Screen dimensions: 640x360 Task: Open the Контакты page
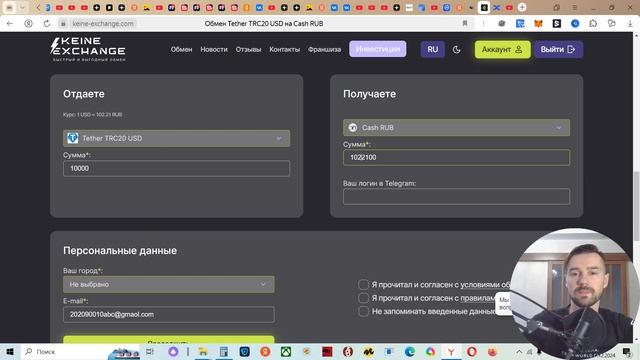pos(284,49)
